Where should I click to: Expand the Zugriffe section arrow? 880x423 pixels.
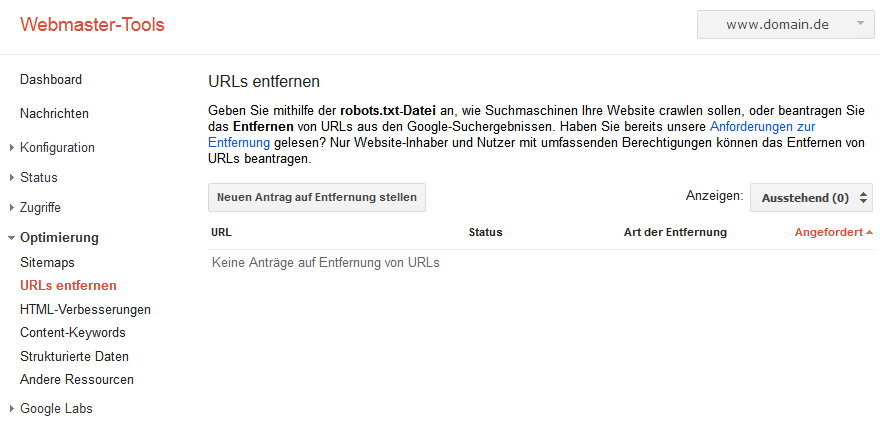pos(11,208)
